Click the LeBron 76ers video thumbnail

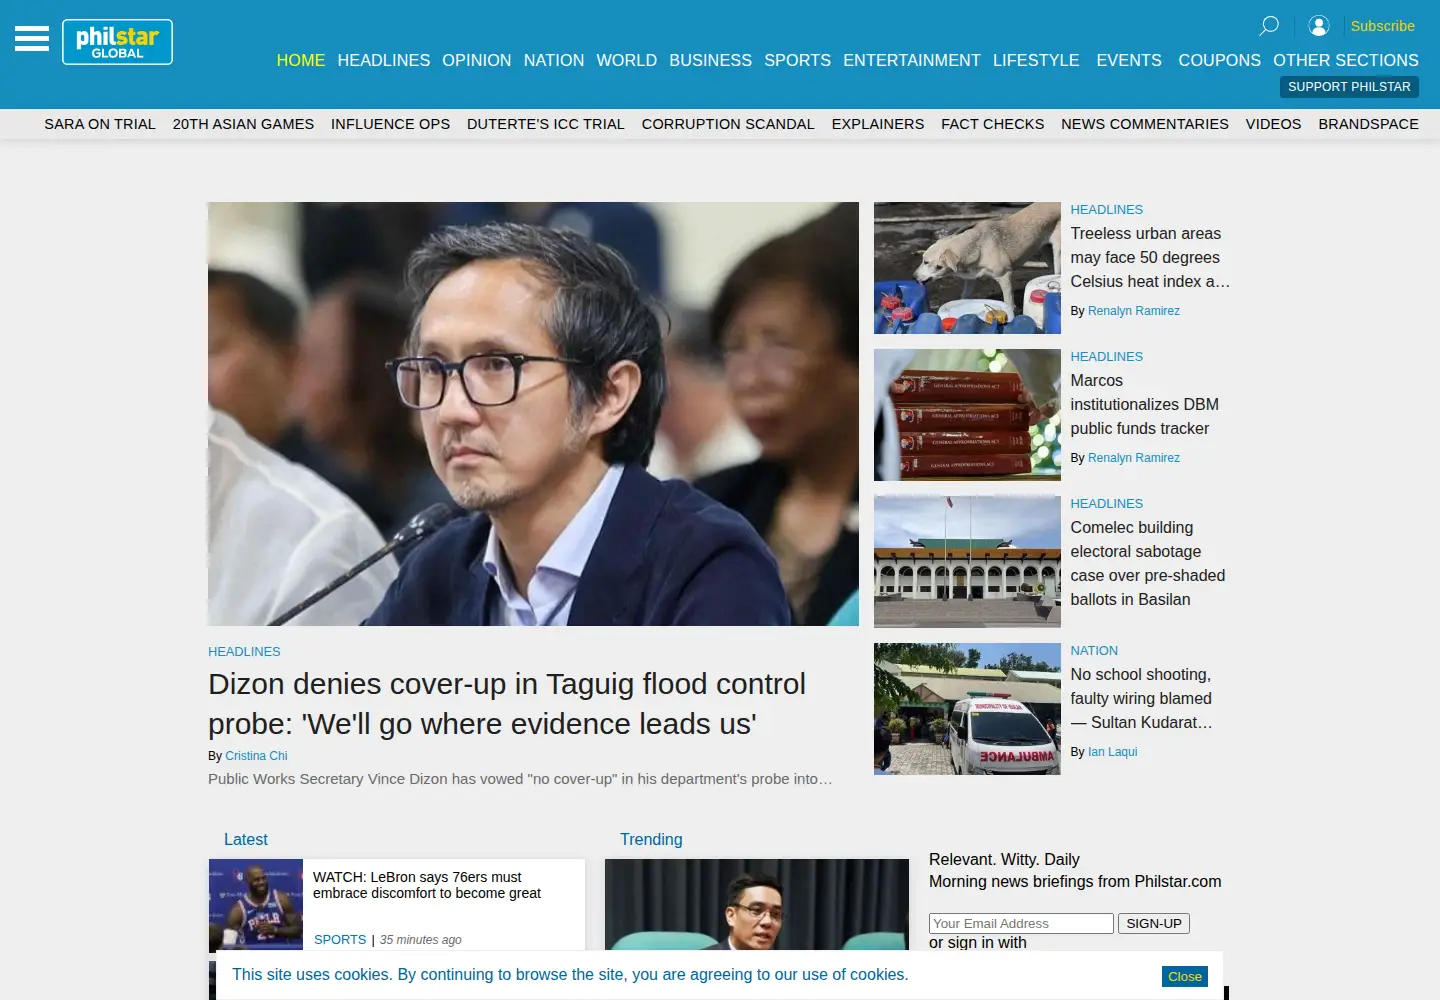pos(256,905)
